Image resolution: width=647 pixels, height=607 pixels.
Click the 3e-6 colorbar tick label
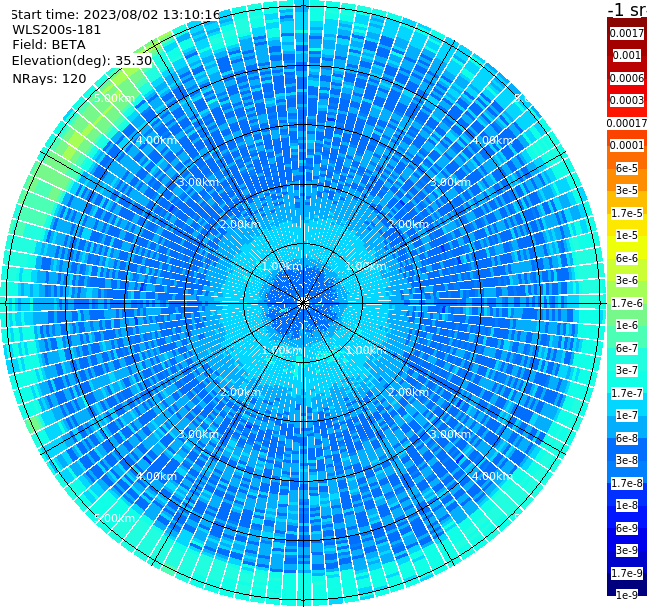(627, 280)
